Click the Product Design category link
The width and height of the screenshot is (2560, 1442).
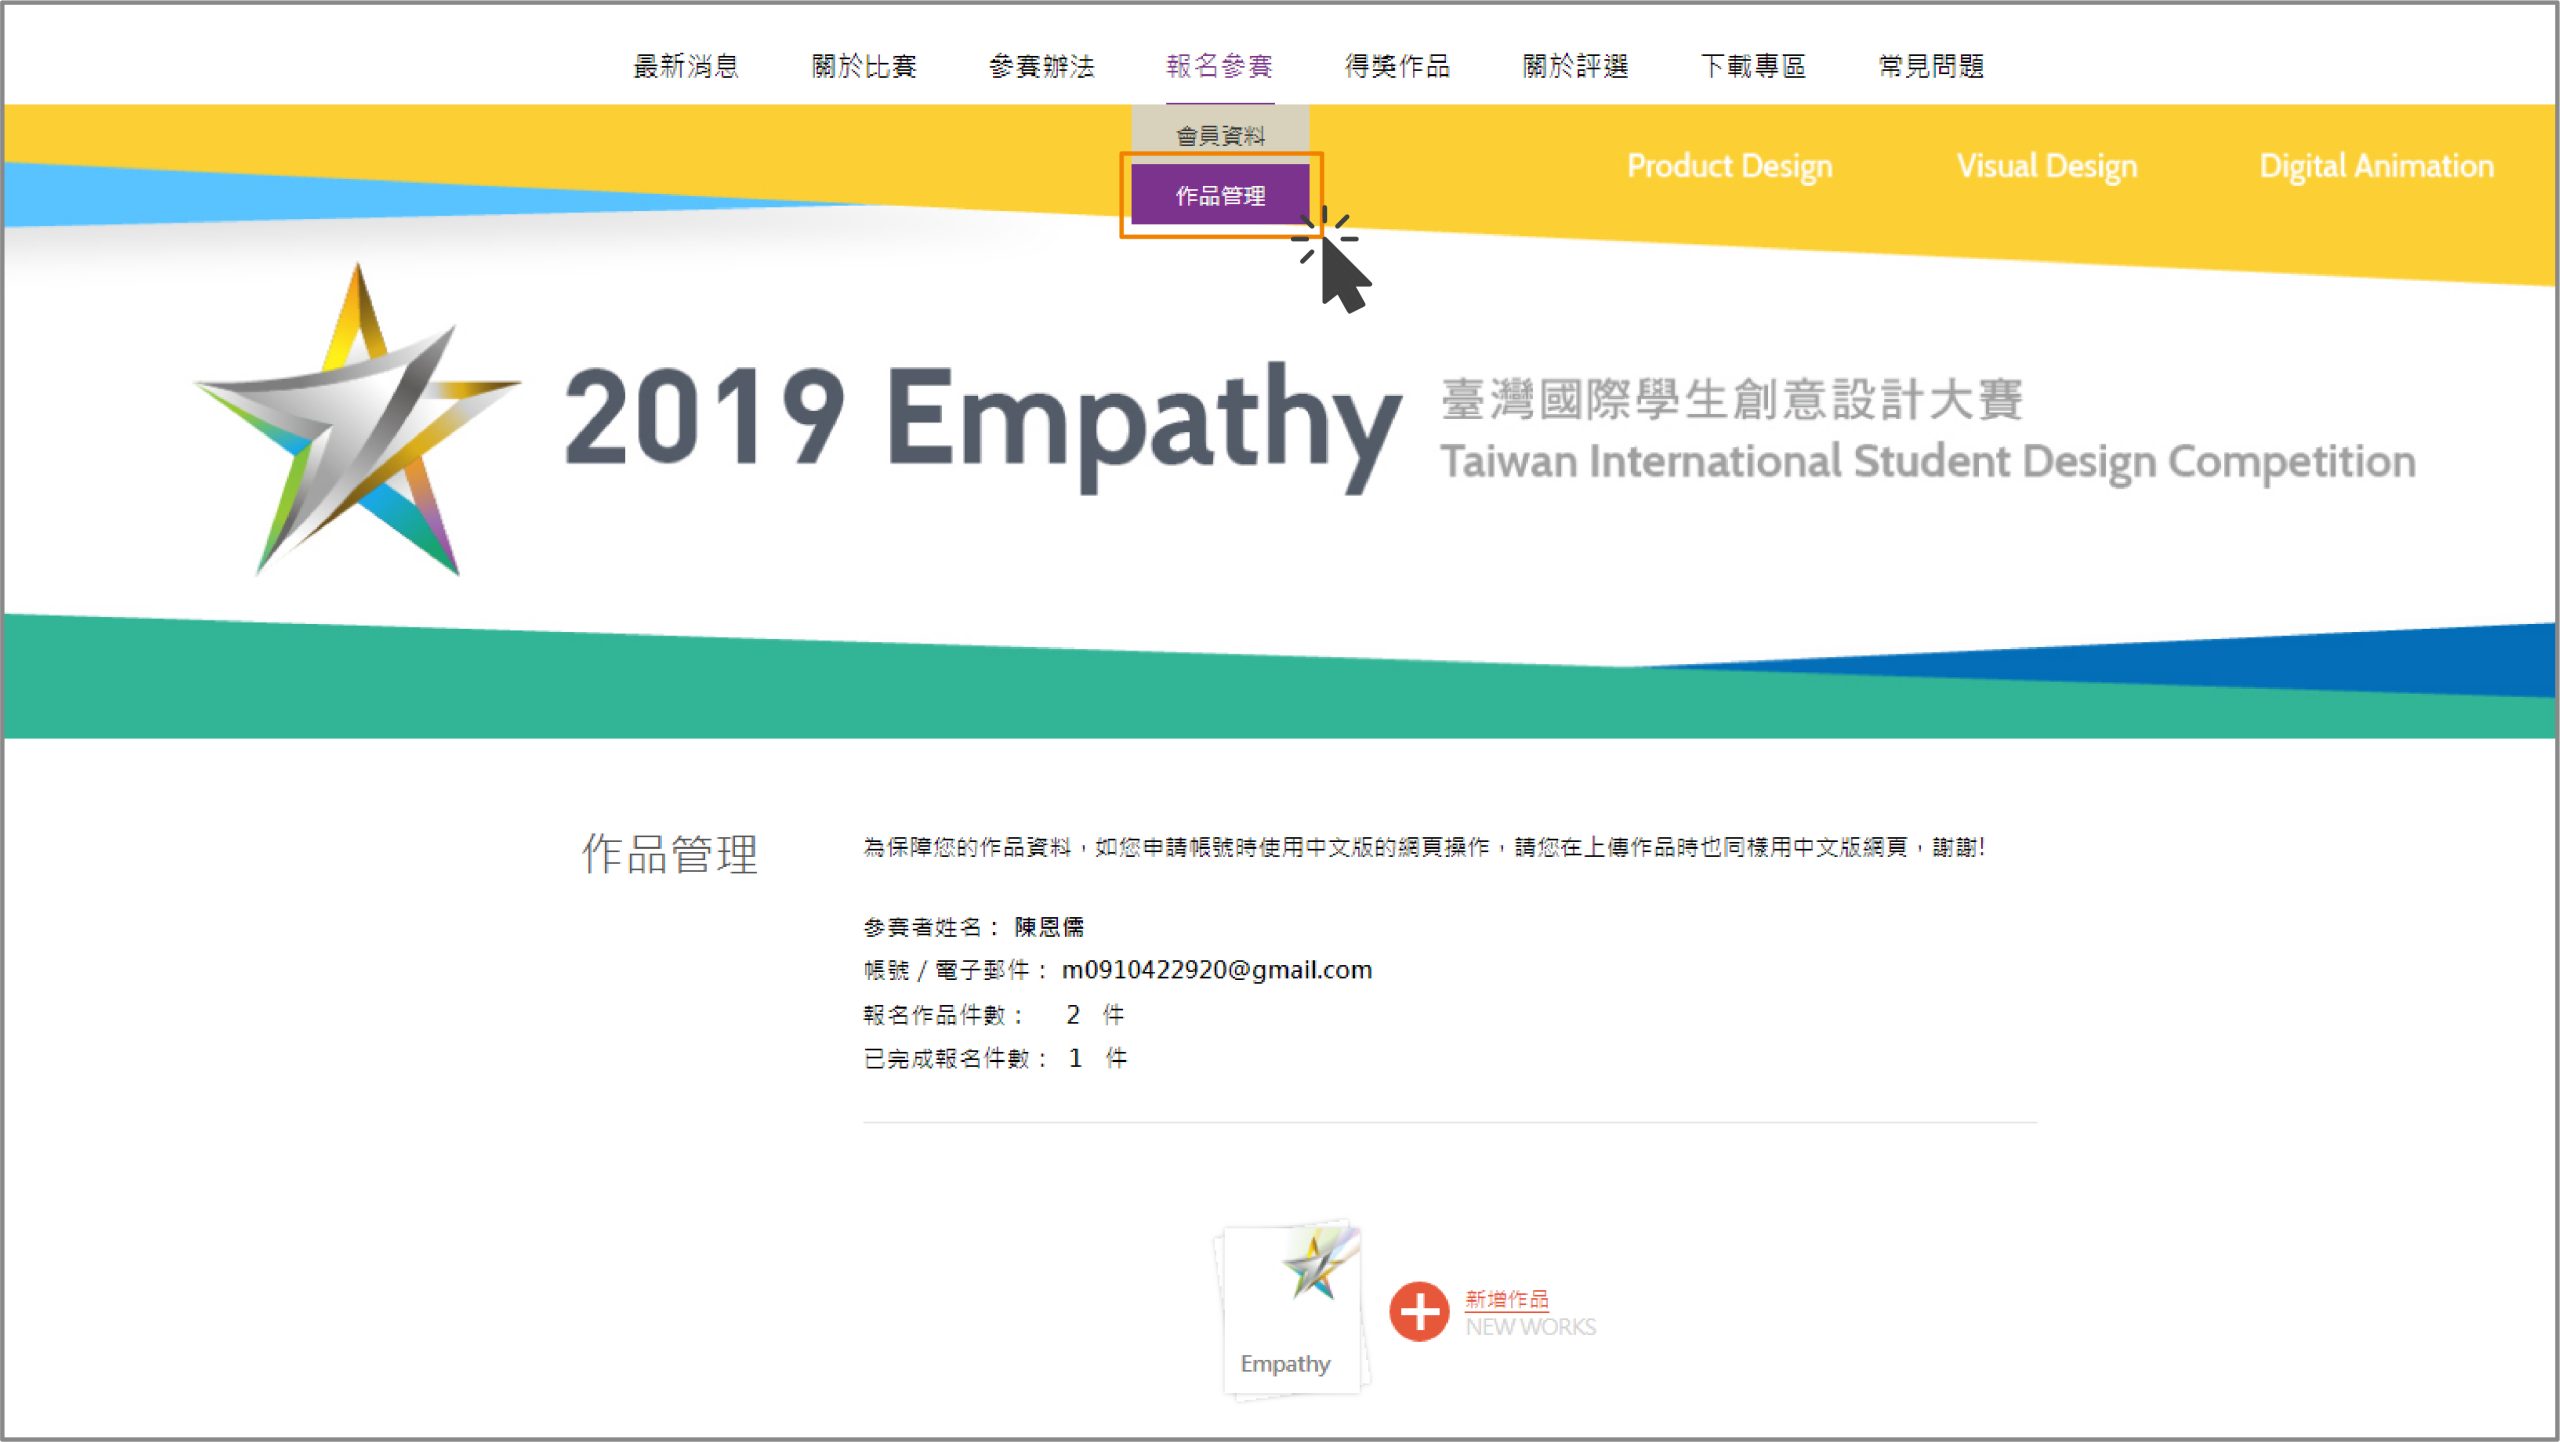1729,166
